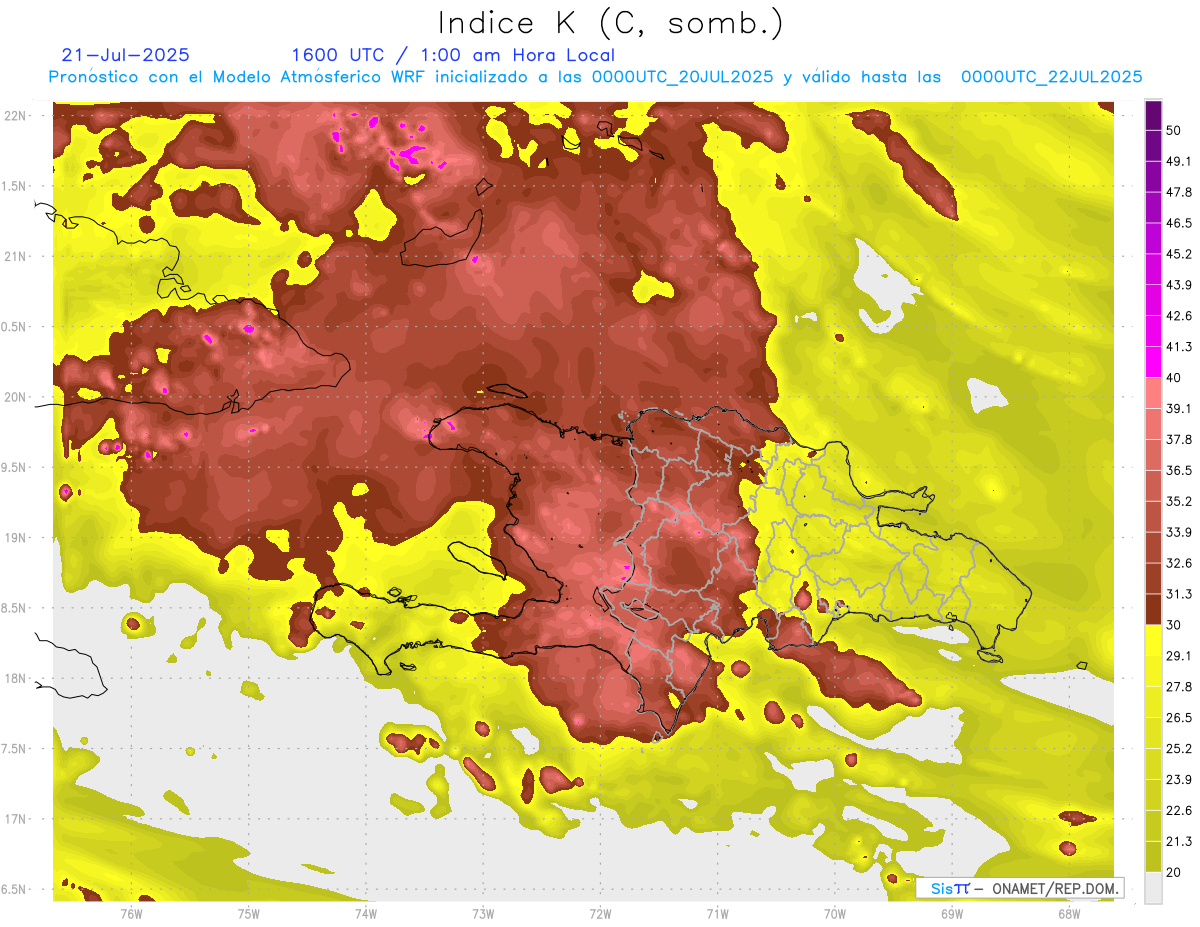Screen dimensions: 1200x927
Task: Click the colorbar value "42.6"
Action: [1179, 316]
